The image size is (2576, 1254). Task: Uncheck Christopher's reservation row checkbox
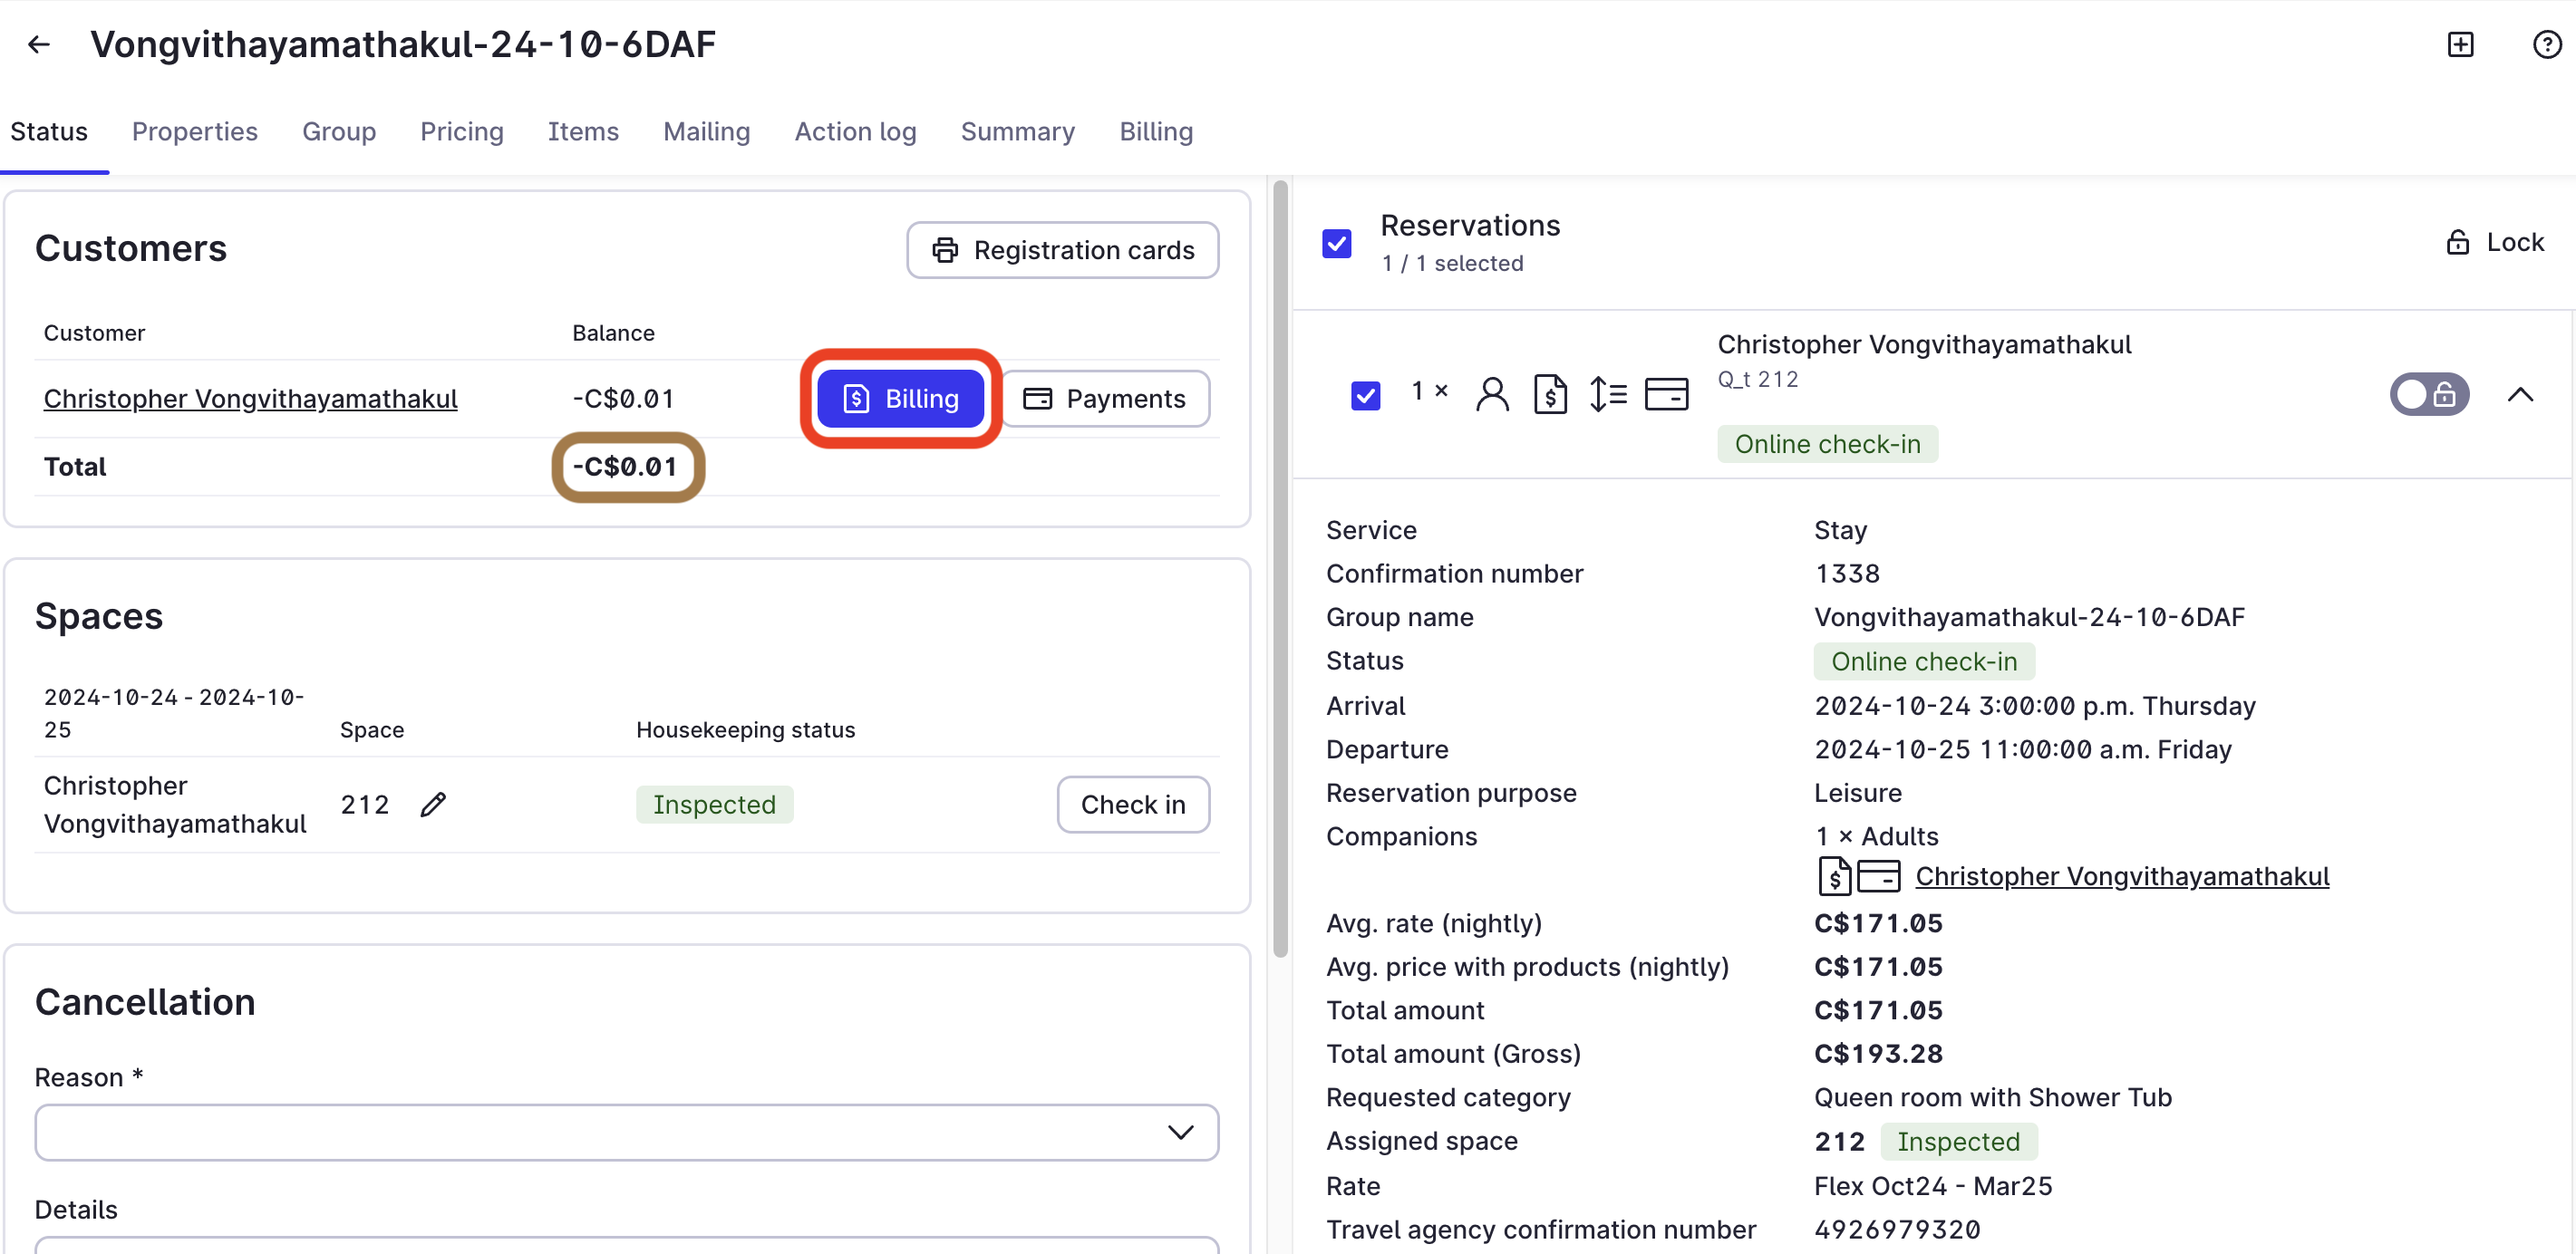tap(1365, 395)
